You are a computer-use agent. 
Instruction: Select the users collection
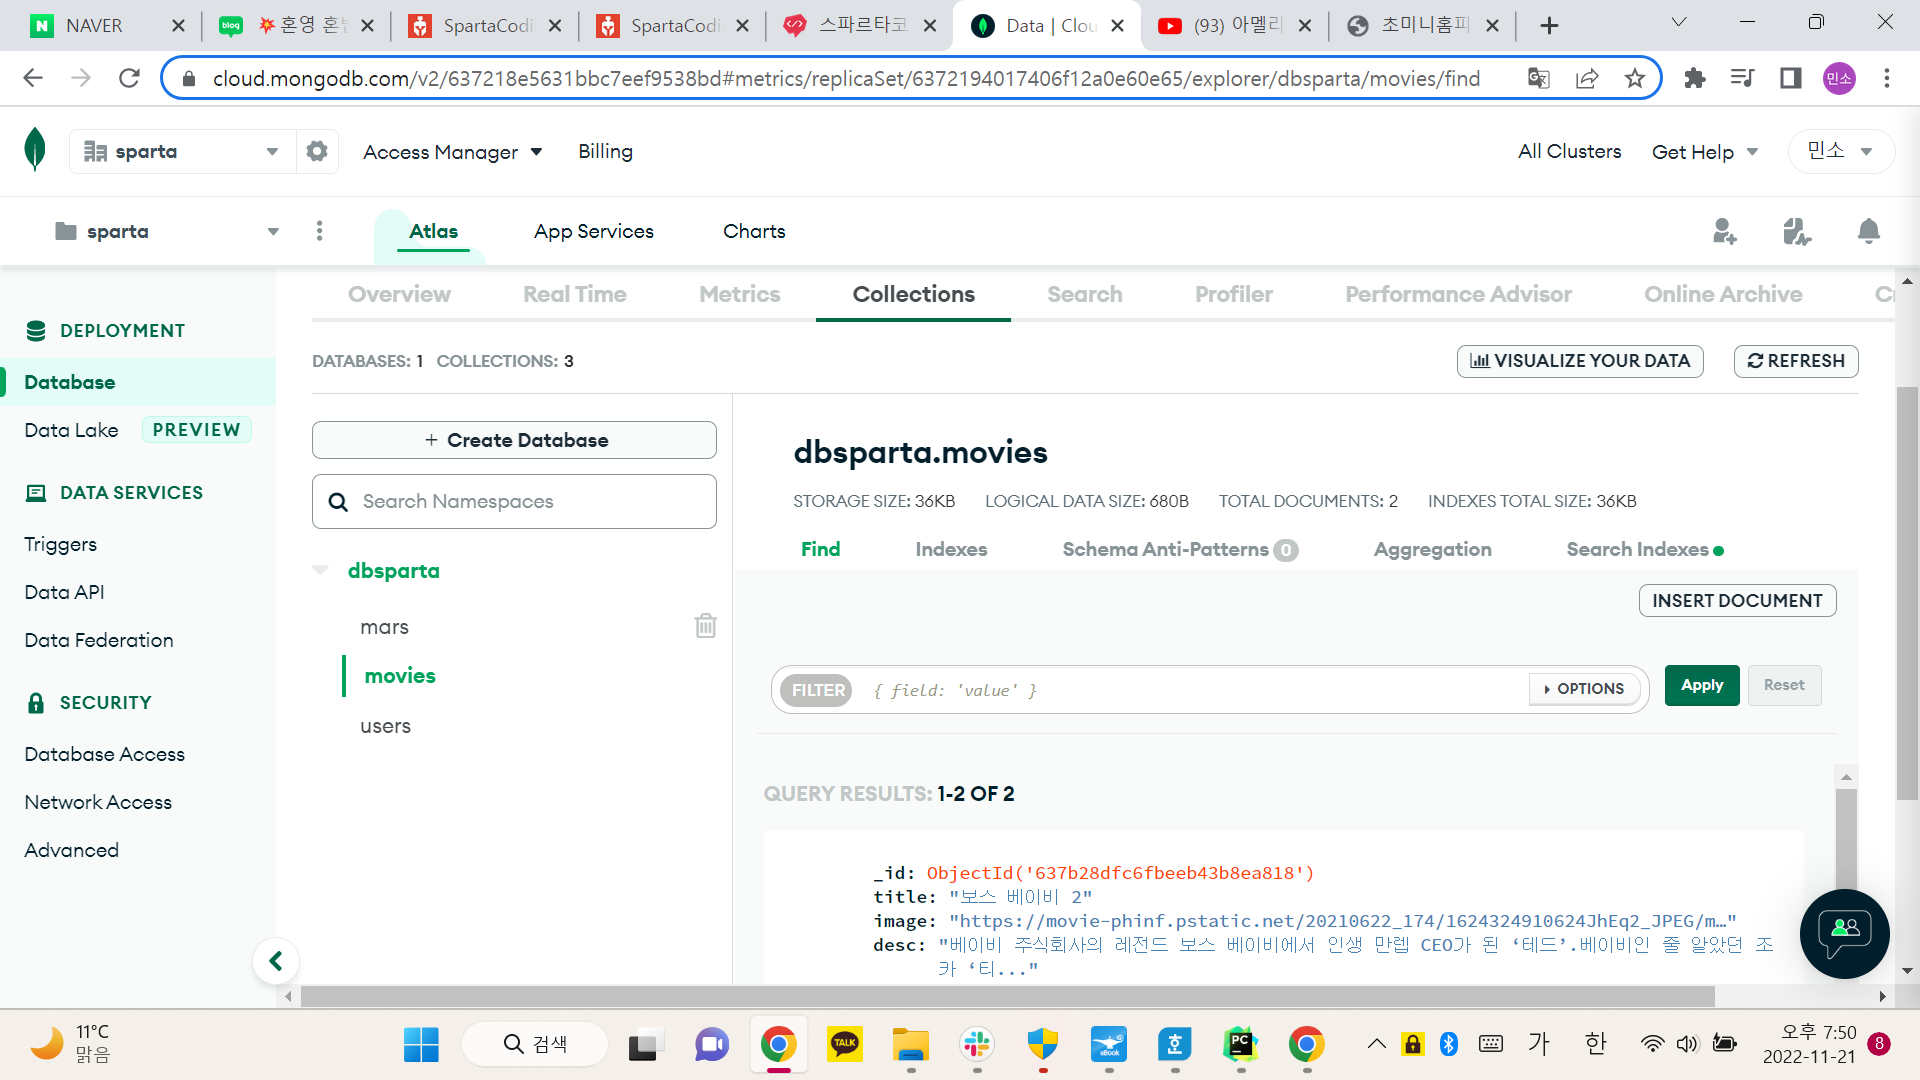tap(385, 726)
